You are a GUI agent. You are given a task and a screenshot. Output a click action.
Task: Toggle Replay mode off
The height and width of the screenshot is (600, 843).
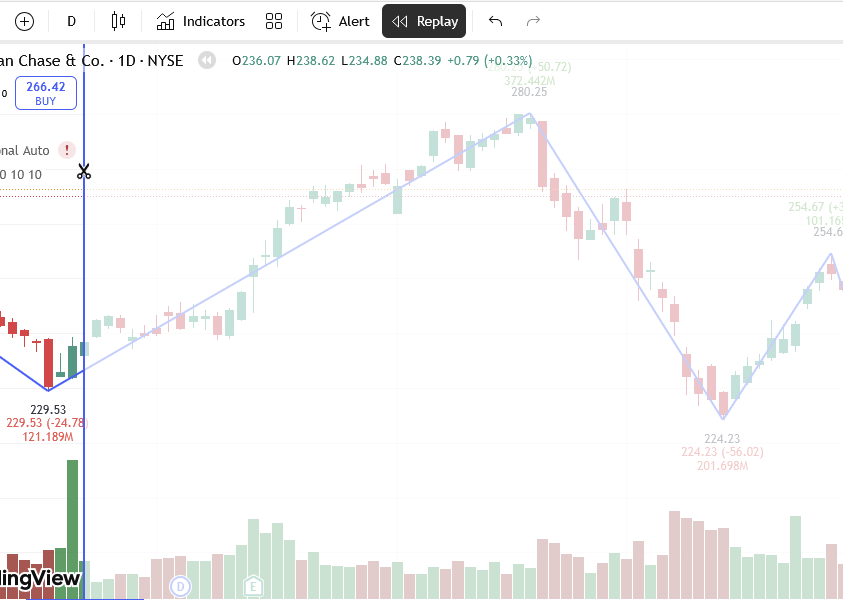(x=423, y=21)
